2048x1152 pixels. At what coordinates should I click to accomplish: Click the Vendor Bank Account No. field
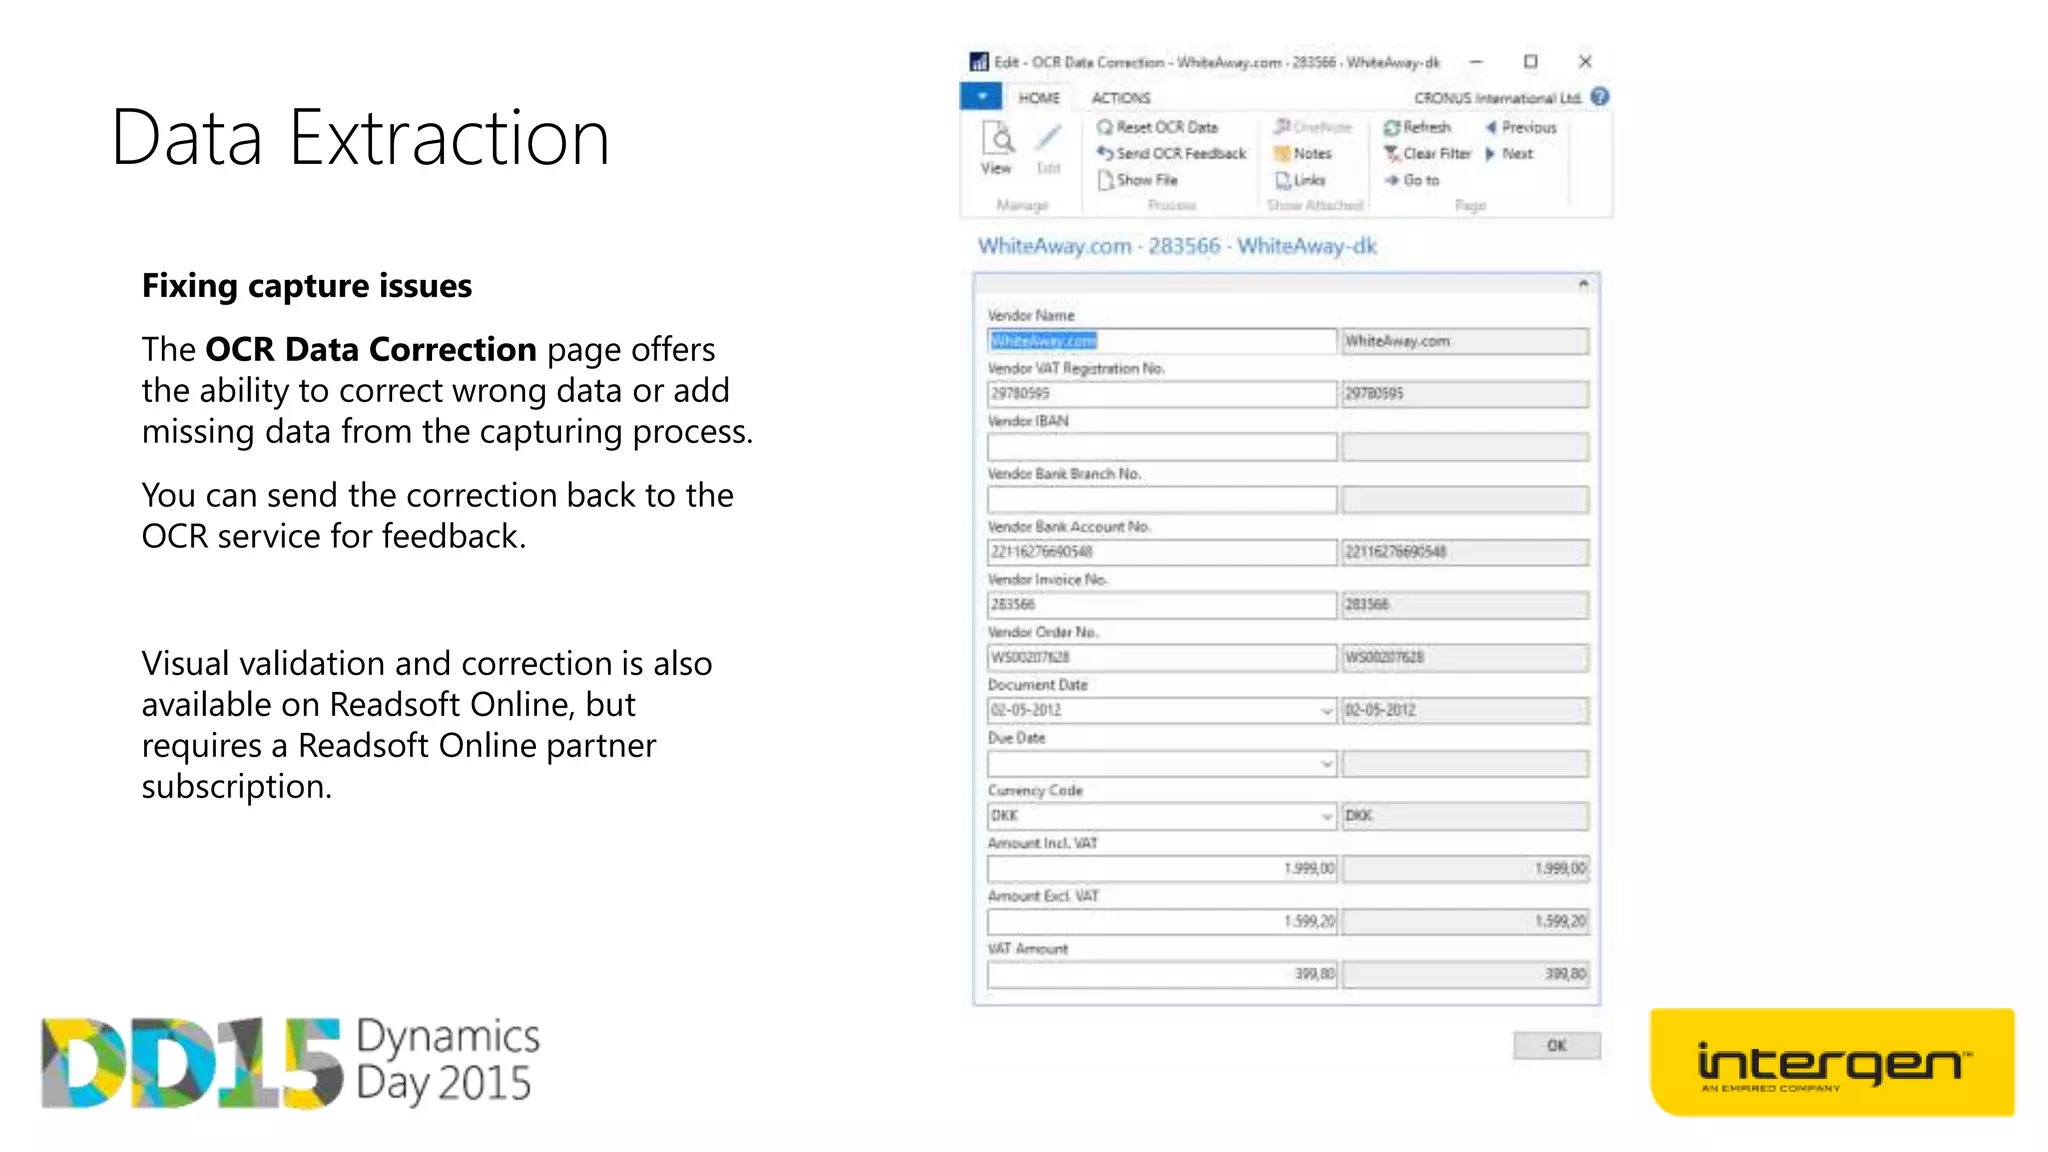pyautogui.click(x=1162, y=552)
